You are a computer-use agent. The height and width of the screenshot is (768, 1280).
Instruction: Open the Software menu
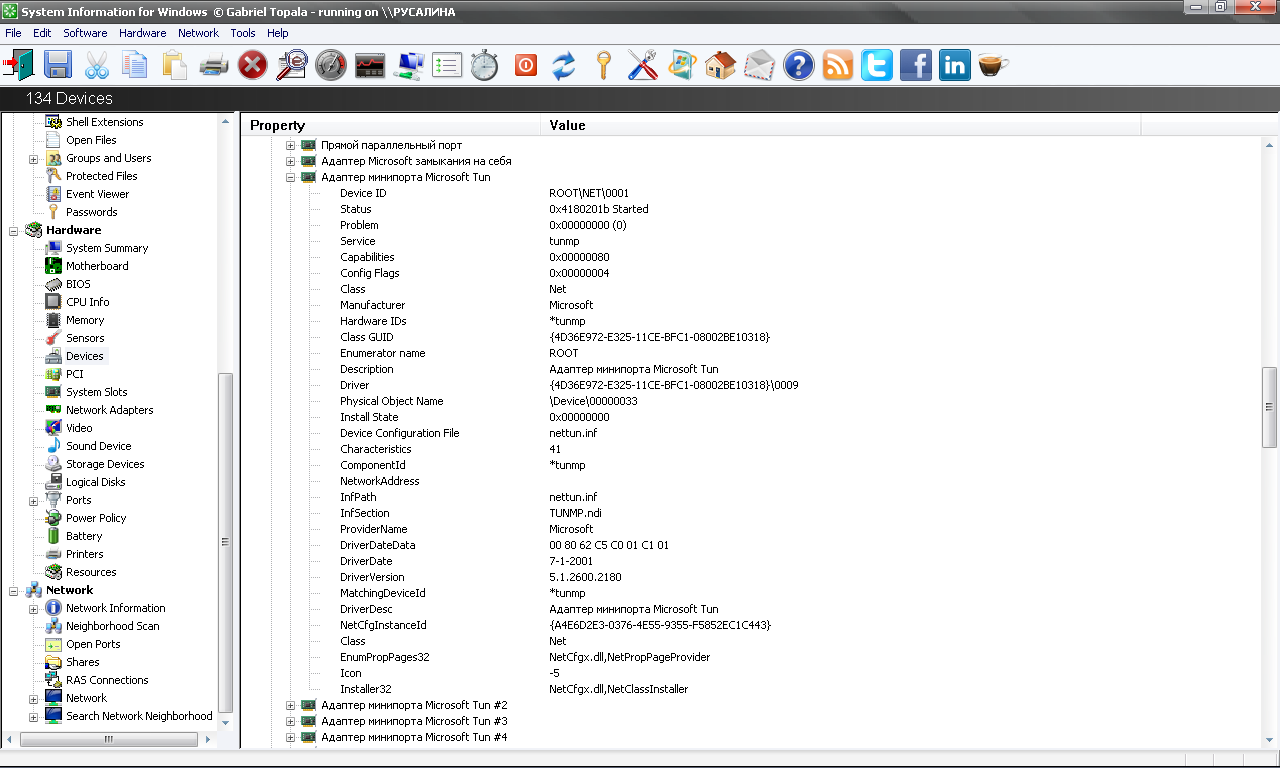click(x=85, y=33)
